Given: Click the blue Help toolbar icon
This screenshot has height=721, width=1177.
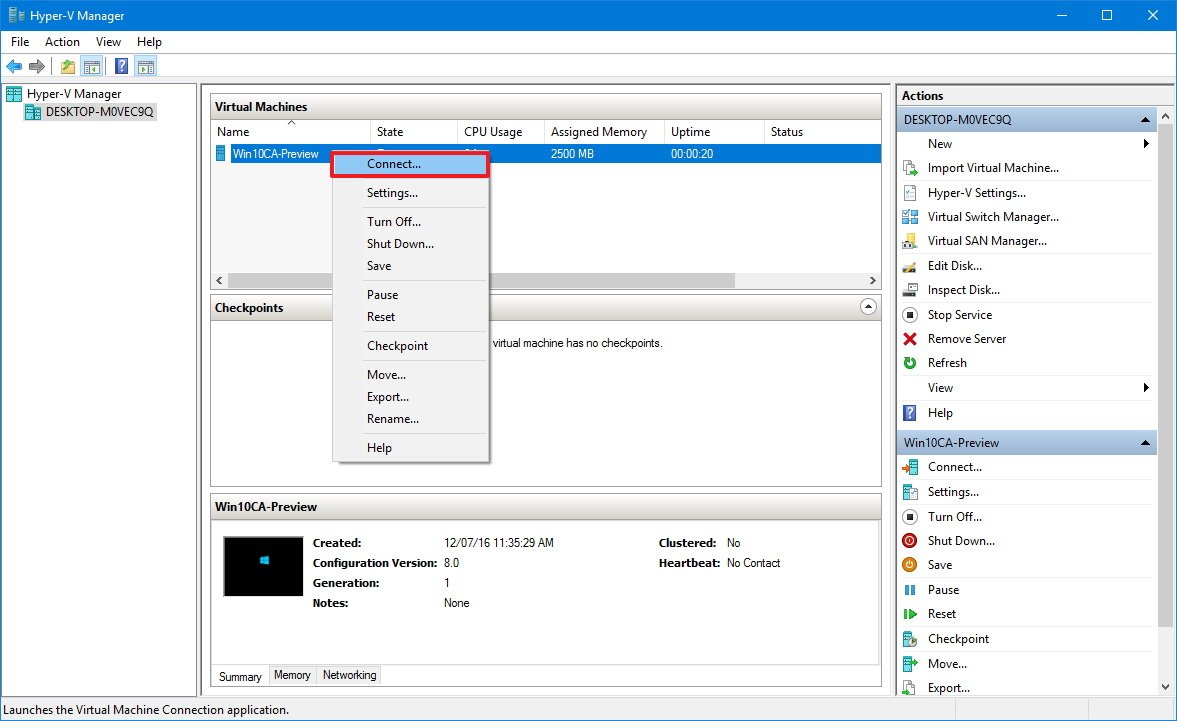Looking at the screenshot, I should [x=121, y=67].
